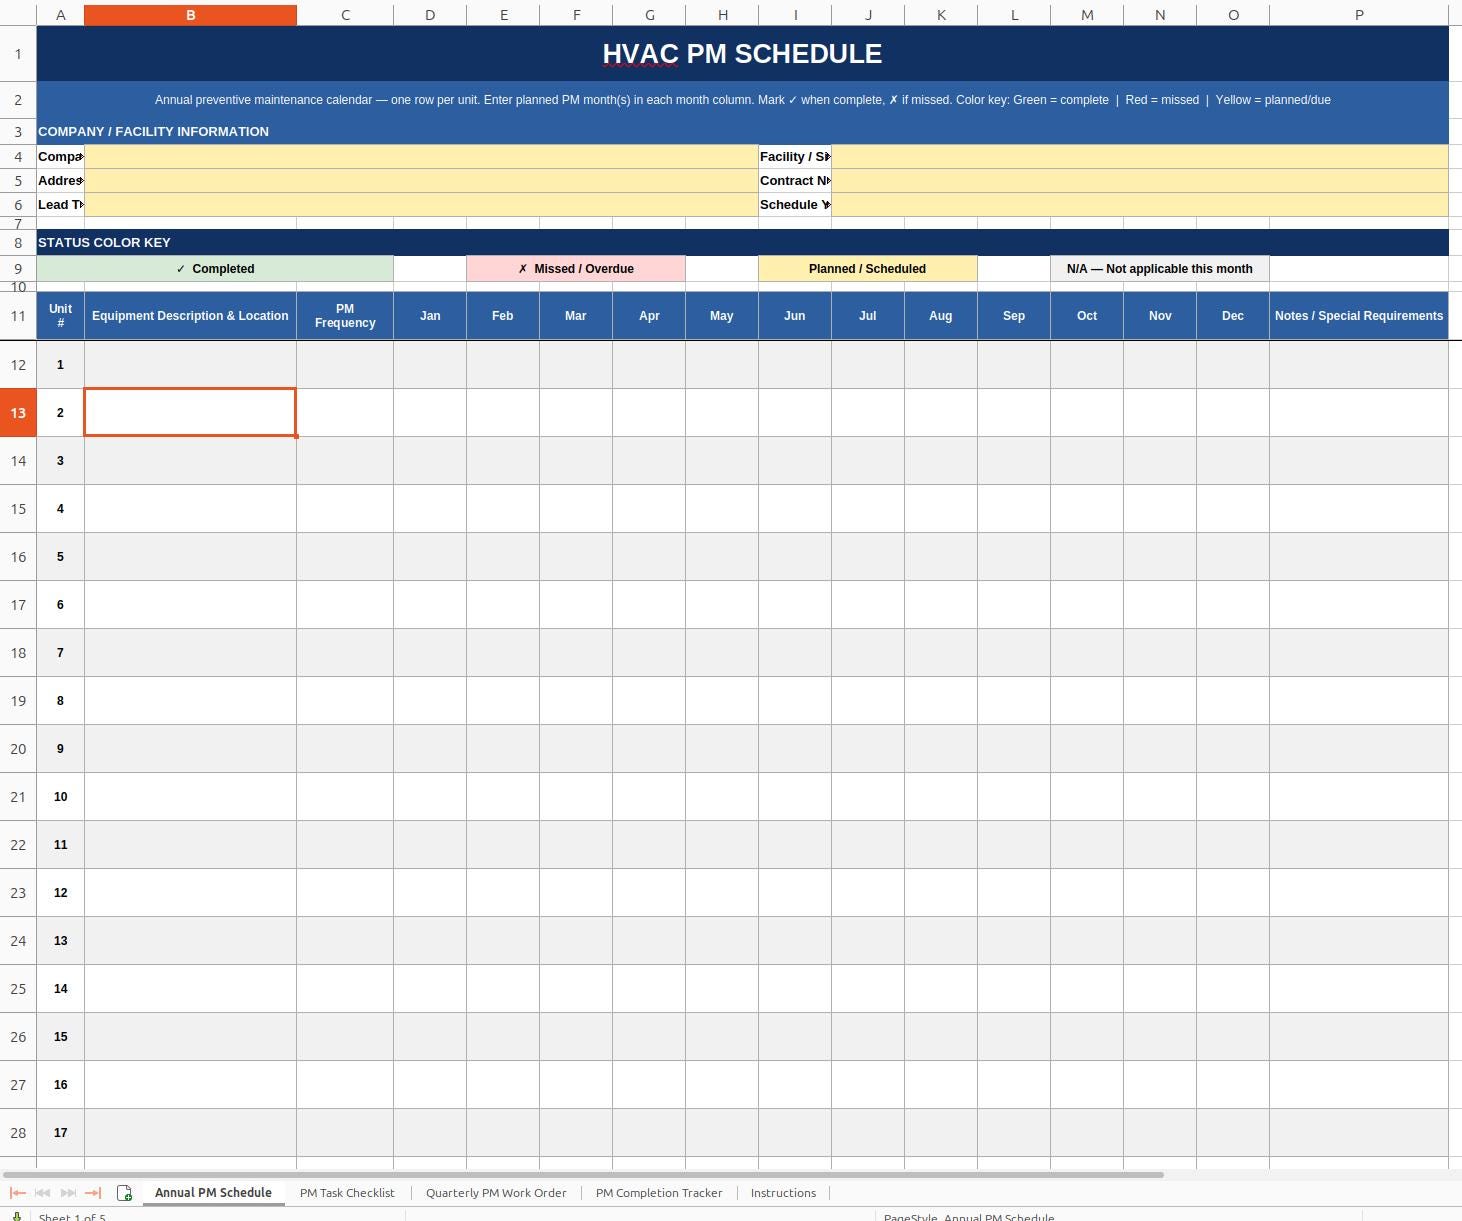1462x1221 pixels.
Task: Click the Unit # cell showing 10
Action: tap(61, 797)
